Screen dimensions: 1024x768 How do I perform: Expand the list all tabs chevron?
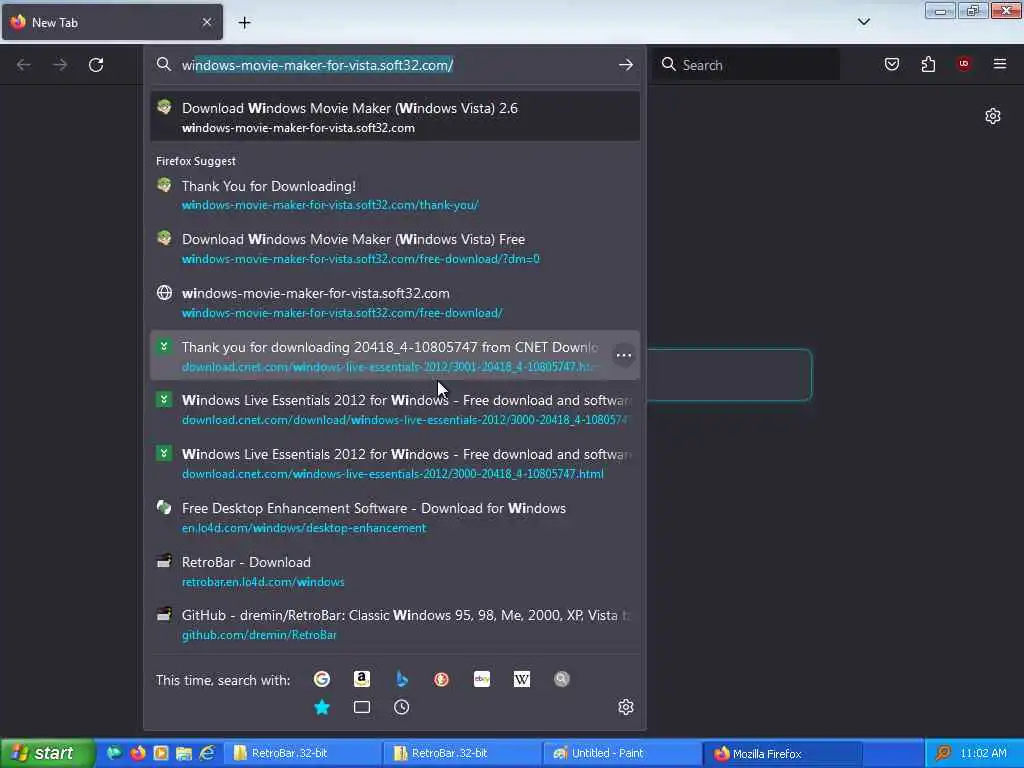863,22
